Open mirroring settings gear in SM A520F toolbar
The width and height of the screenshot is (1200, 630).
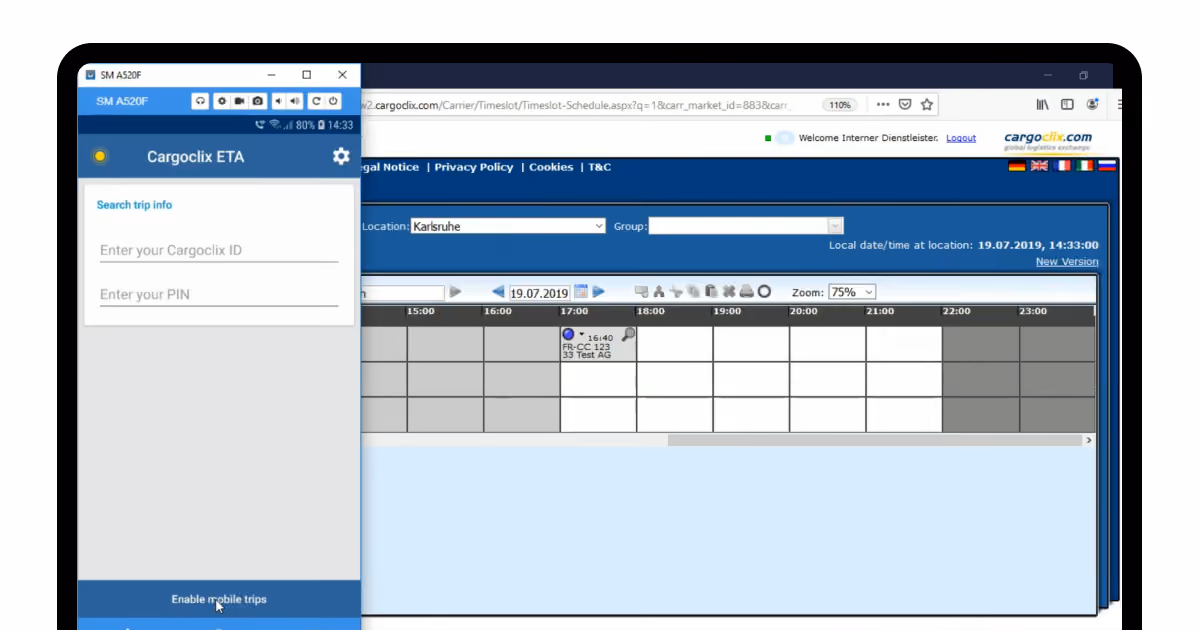tap(222, 101)
